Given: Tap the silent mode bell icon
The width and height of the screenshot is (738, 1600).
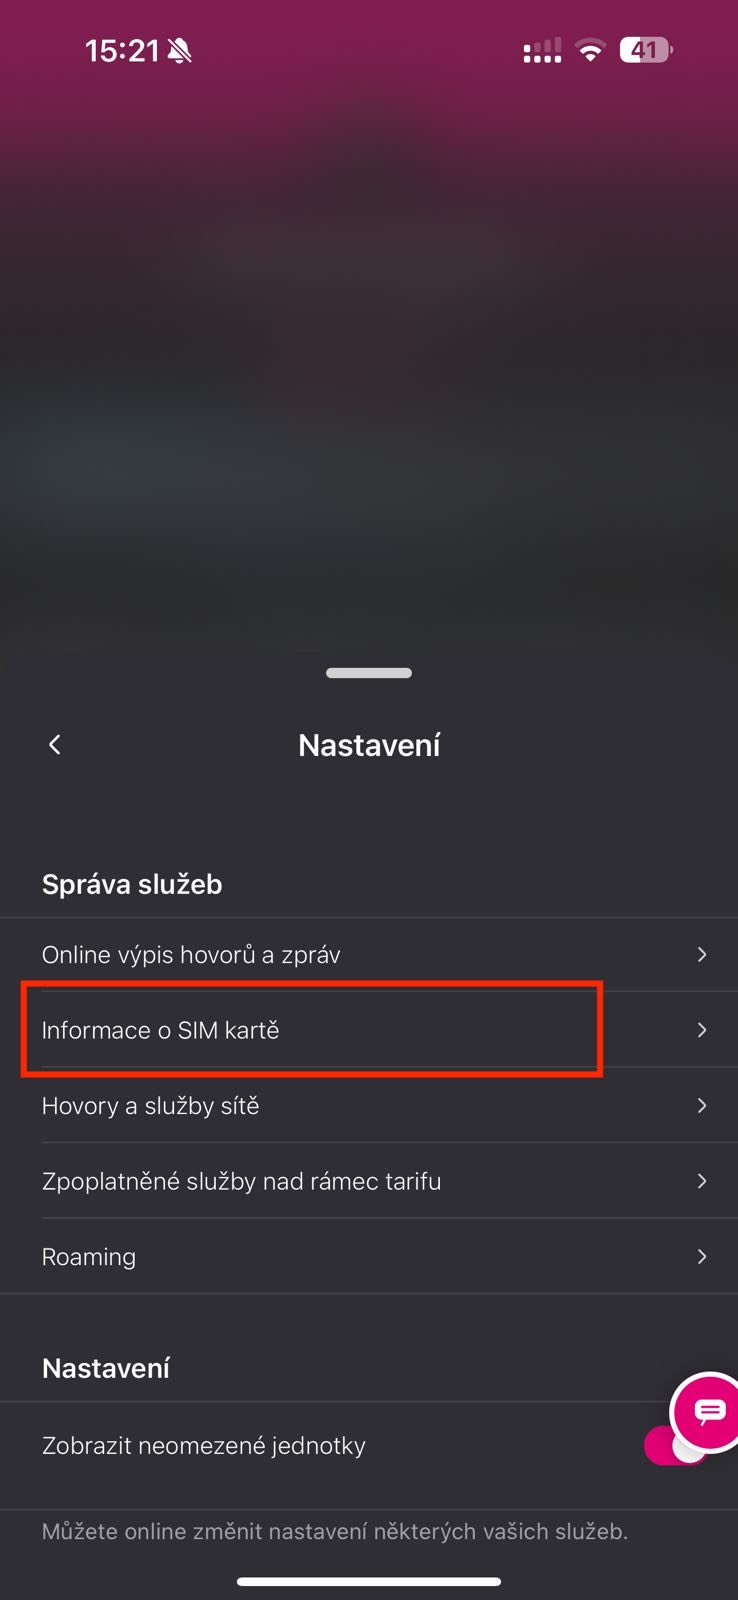Looking at the screenshot, I should tap(180, 51).
